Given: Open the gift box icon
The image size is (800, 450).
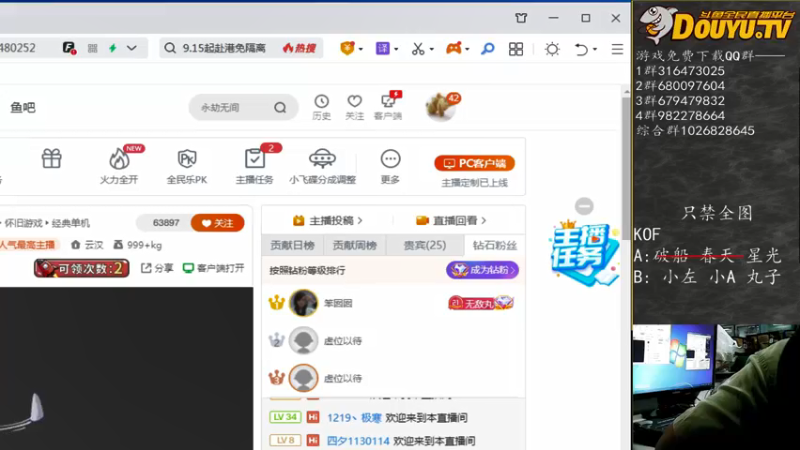Looking at the screenshot, I should coord(52,159).
